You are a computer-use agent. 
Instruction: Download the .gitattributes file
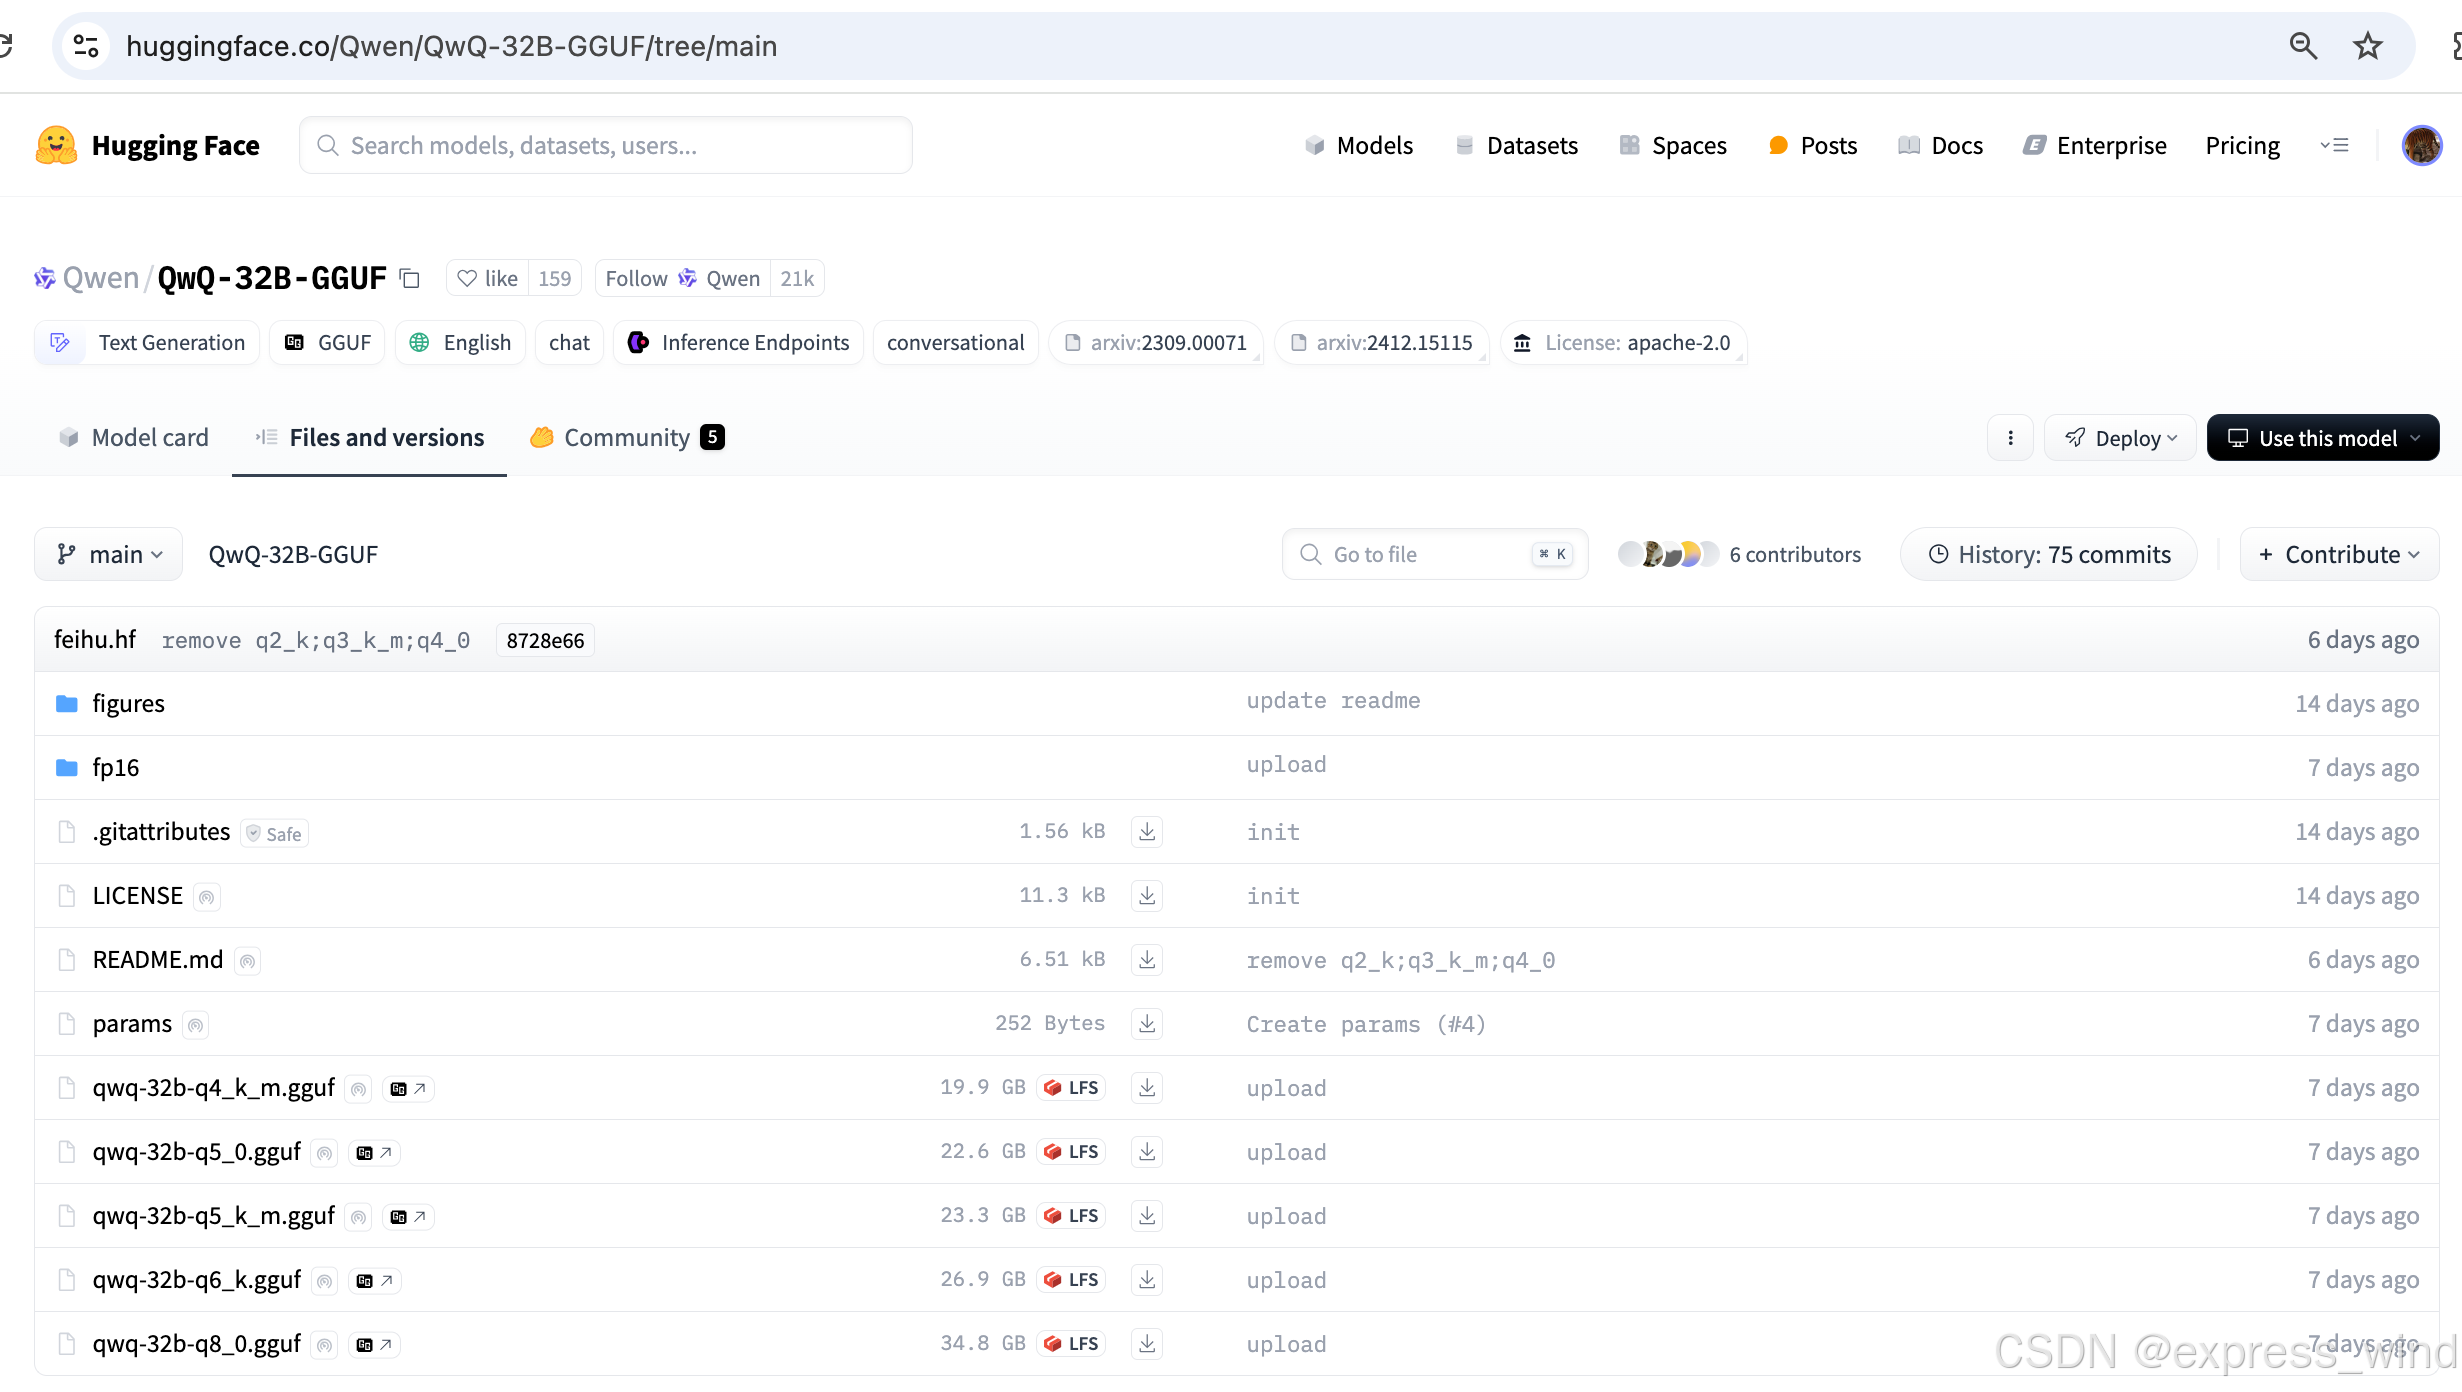point(1147,832)
